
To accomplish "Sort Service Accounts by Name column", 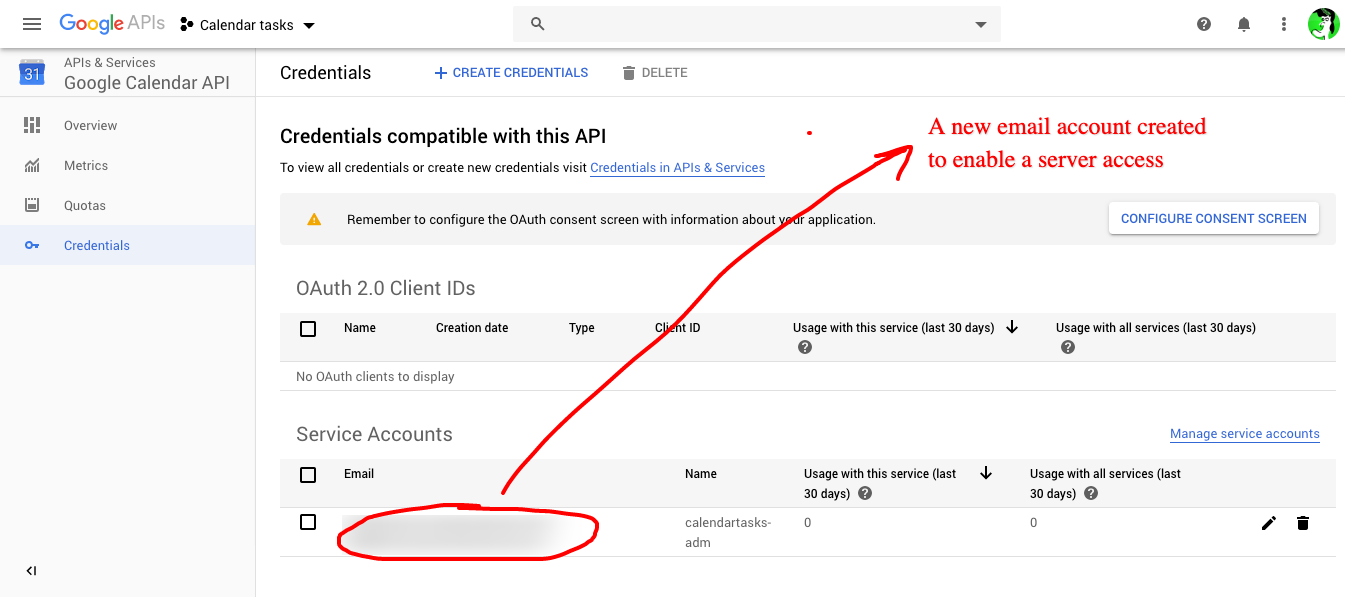I will tap(701, 474).
